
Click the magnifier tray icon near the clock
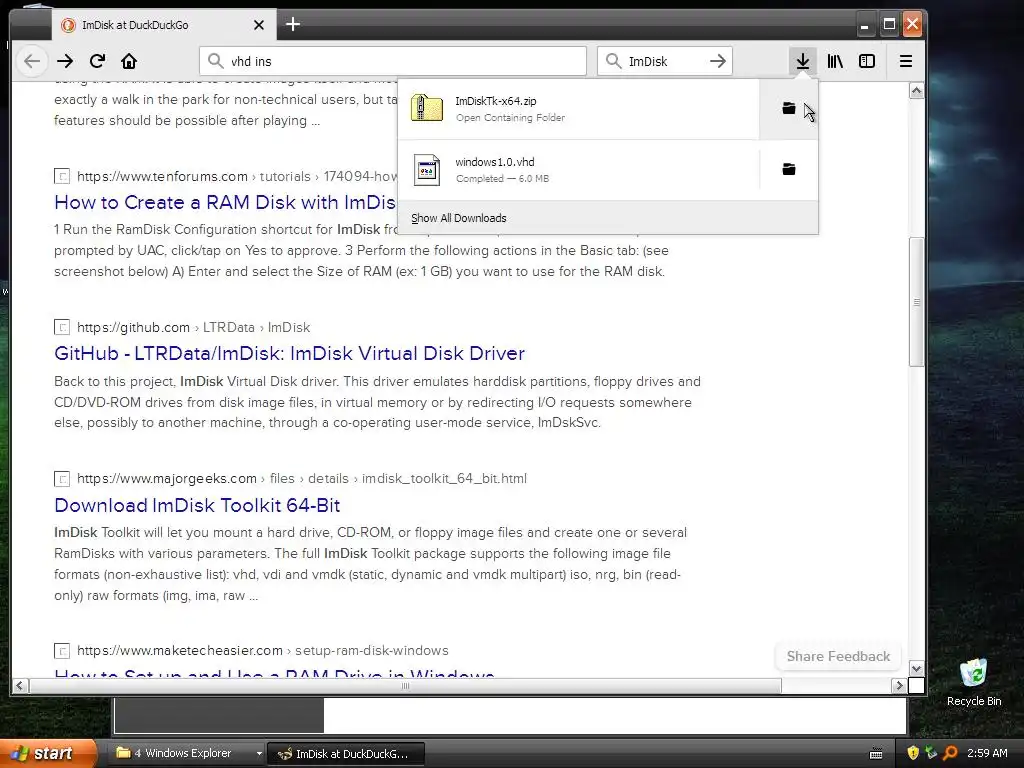(950, 753)
